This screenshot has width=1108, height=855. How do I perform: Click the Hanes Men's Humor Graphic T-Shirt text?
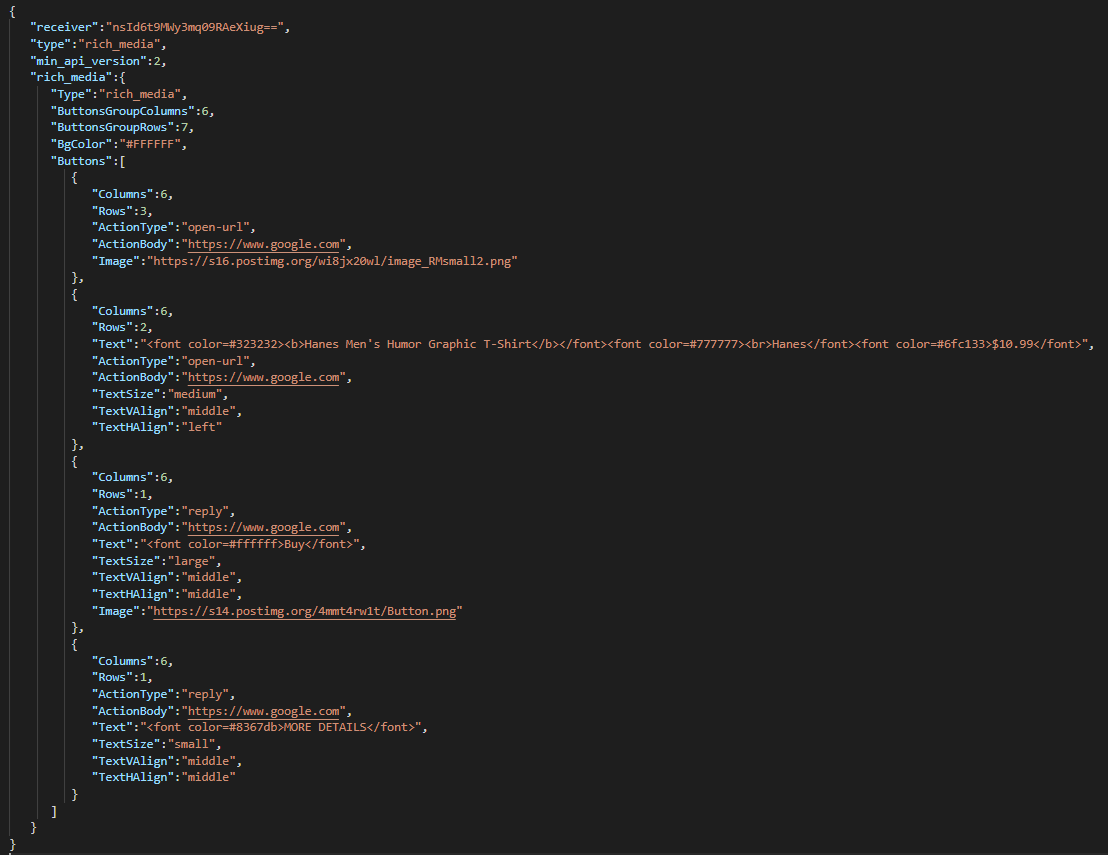click(418, 345)
